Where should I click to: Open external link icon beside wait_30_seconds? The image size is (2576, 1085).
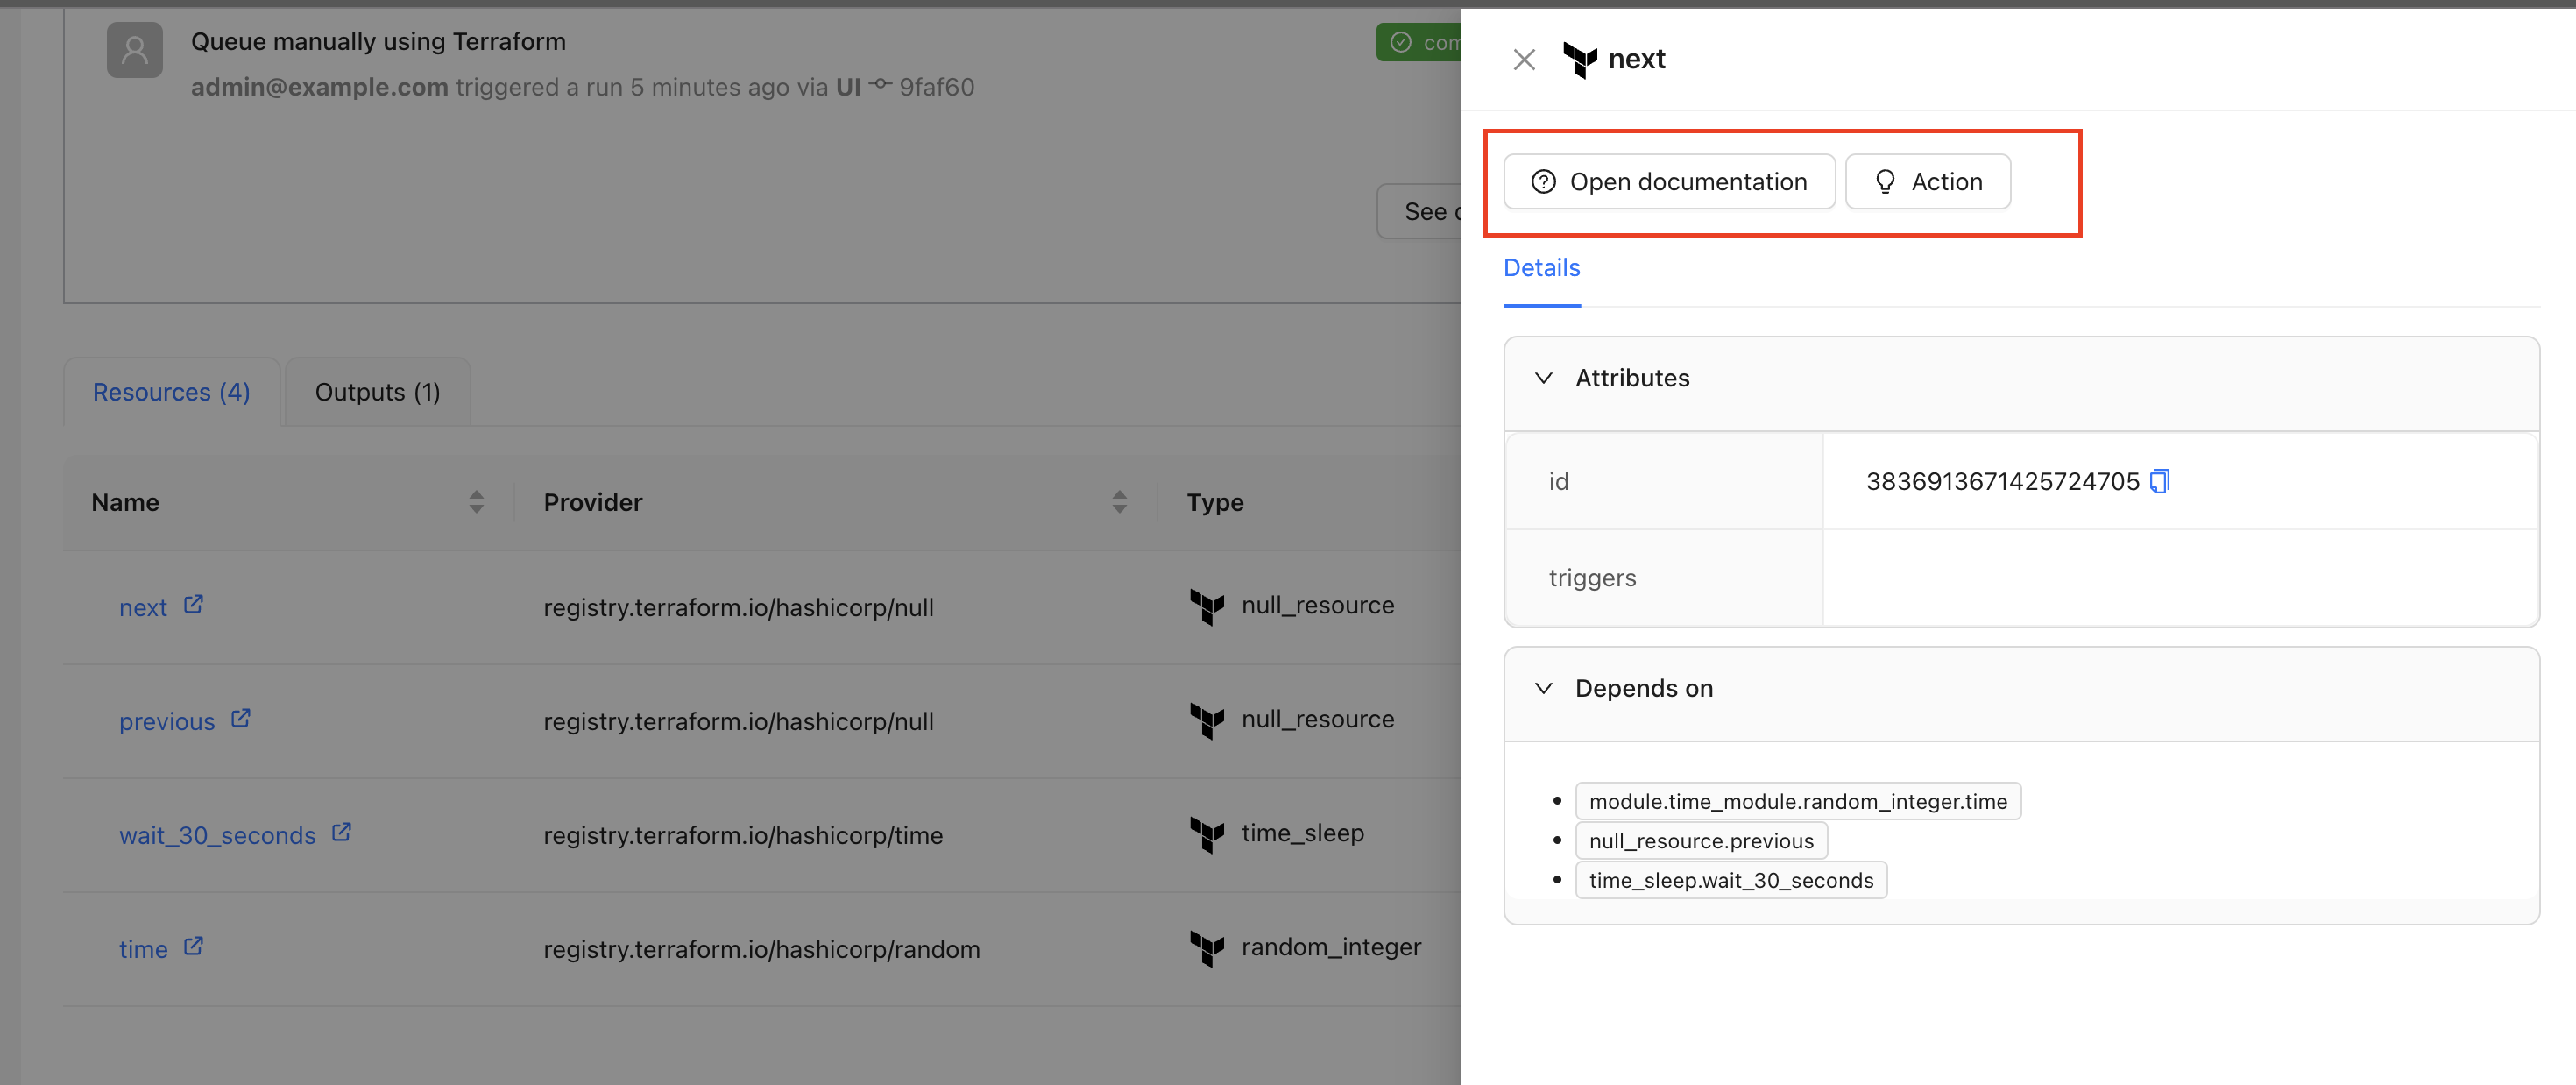(341, 833)
